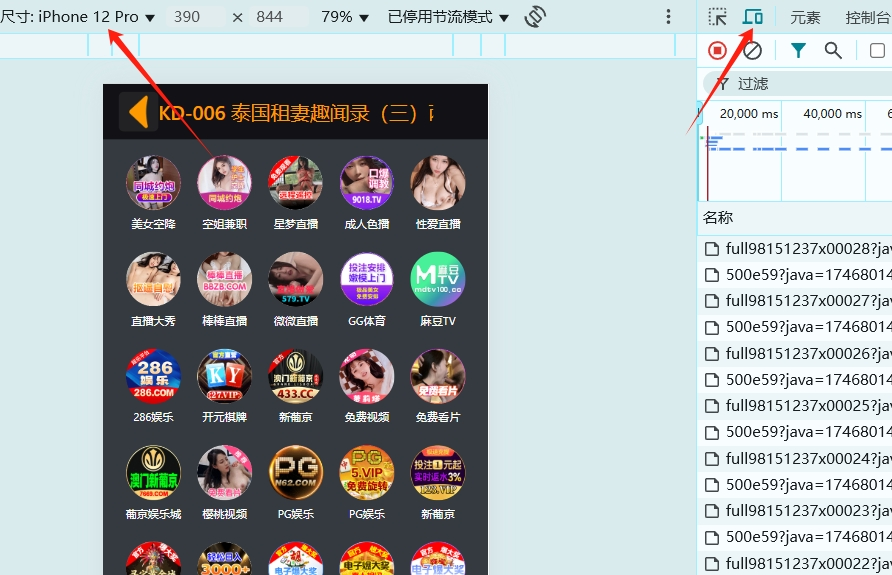
Task: Focus the 390 width input field
Action: click(x=195, y=17)
